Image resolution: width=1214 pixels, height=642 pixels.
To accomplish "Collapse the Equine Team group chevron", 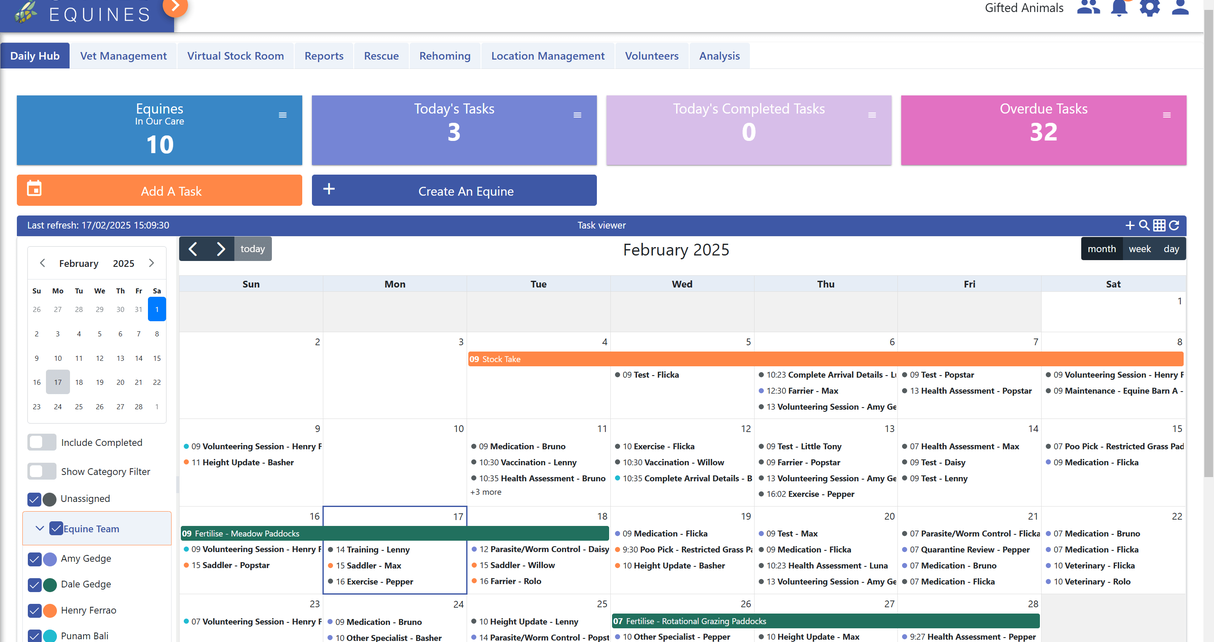I will click(x=40, y=529).
